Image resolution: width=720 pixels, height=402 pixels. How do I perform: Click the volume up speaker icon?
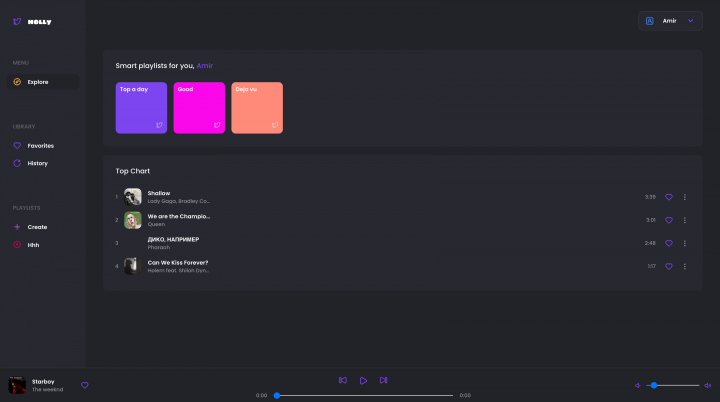[708, 385]
